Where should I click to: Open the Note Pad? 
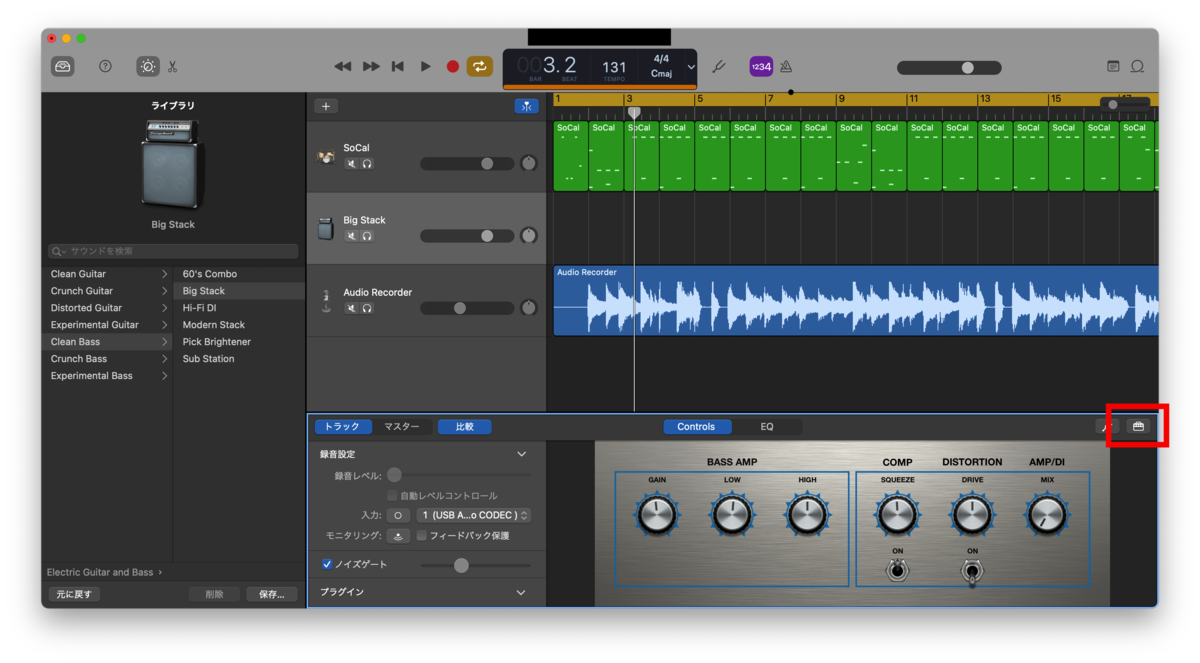click(x=1113, y=67)
